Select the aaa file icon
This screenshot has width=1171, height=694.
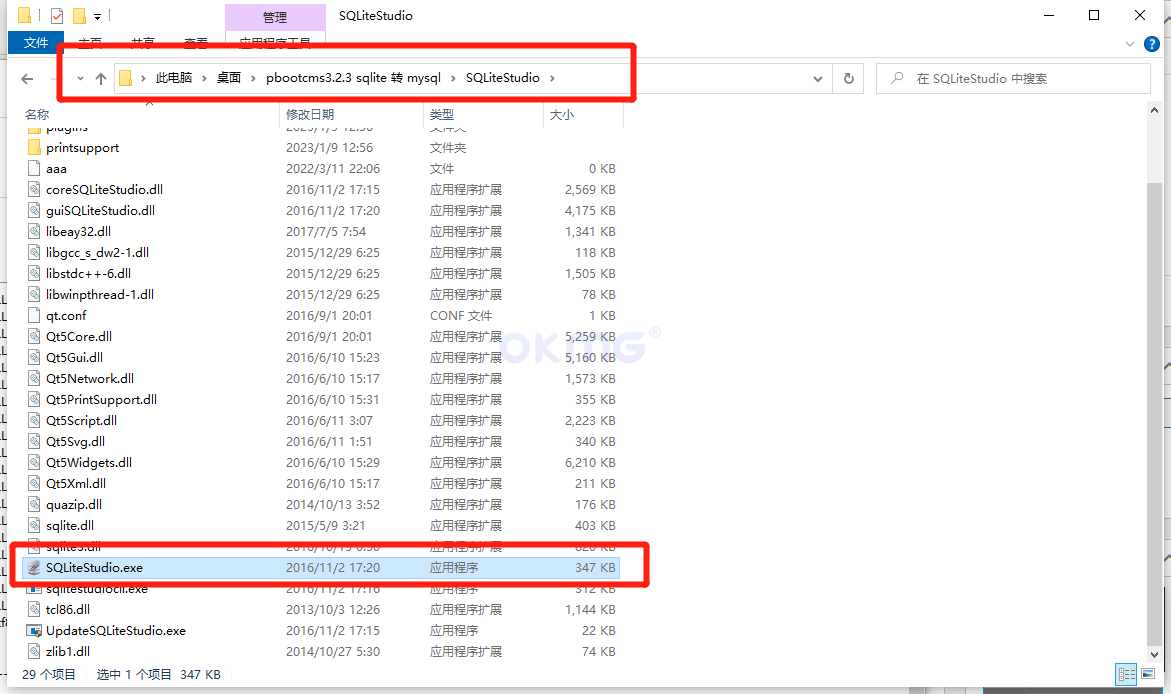34,168
